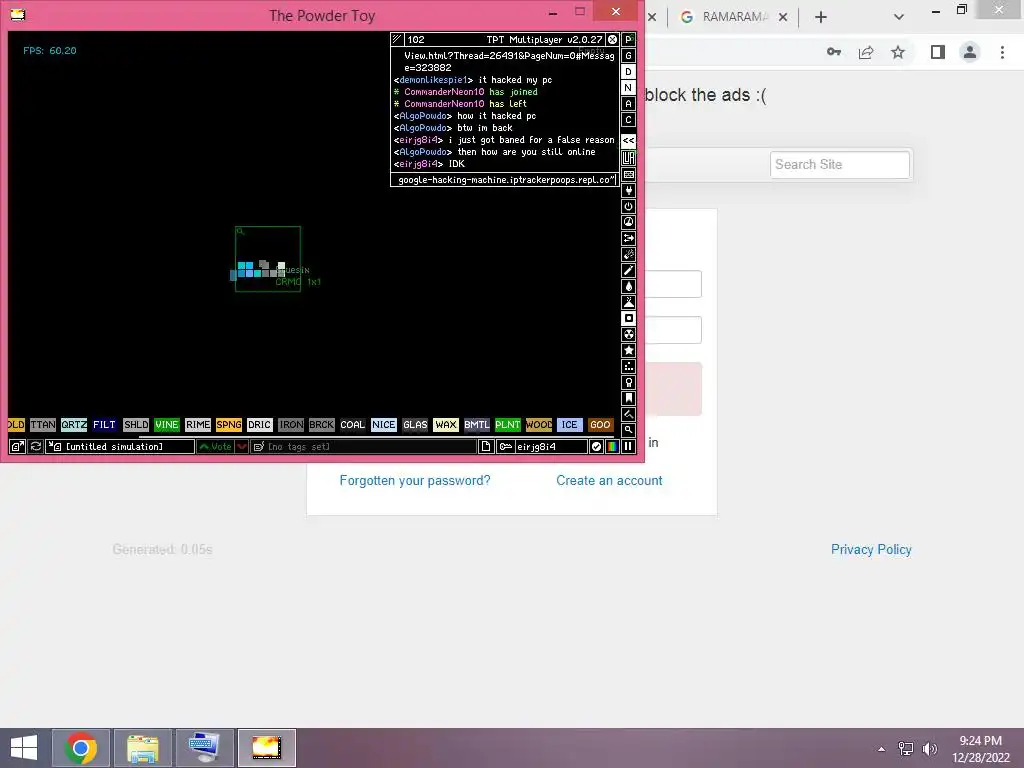This screenshot has width=1024, height=768.
Task: Select the IRON element
Action: point(291,425)
